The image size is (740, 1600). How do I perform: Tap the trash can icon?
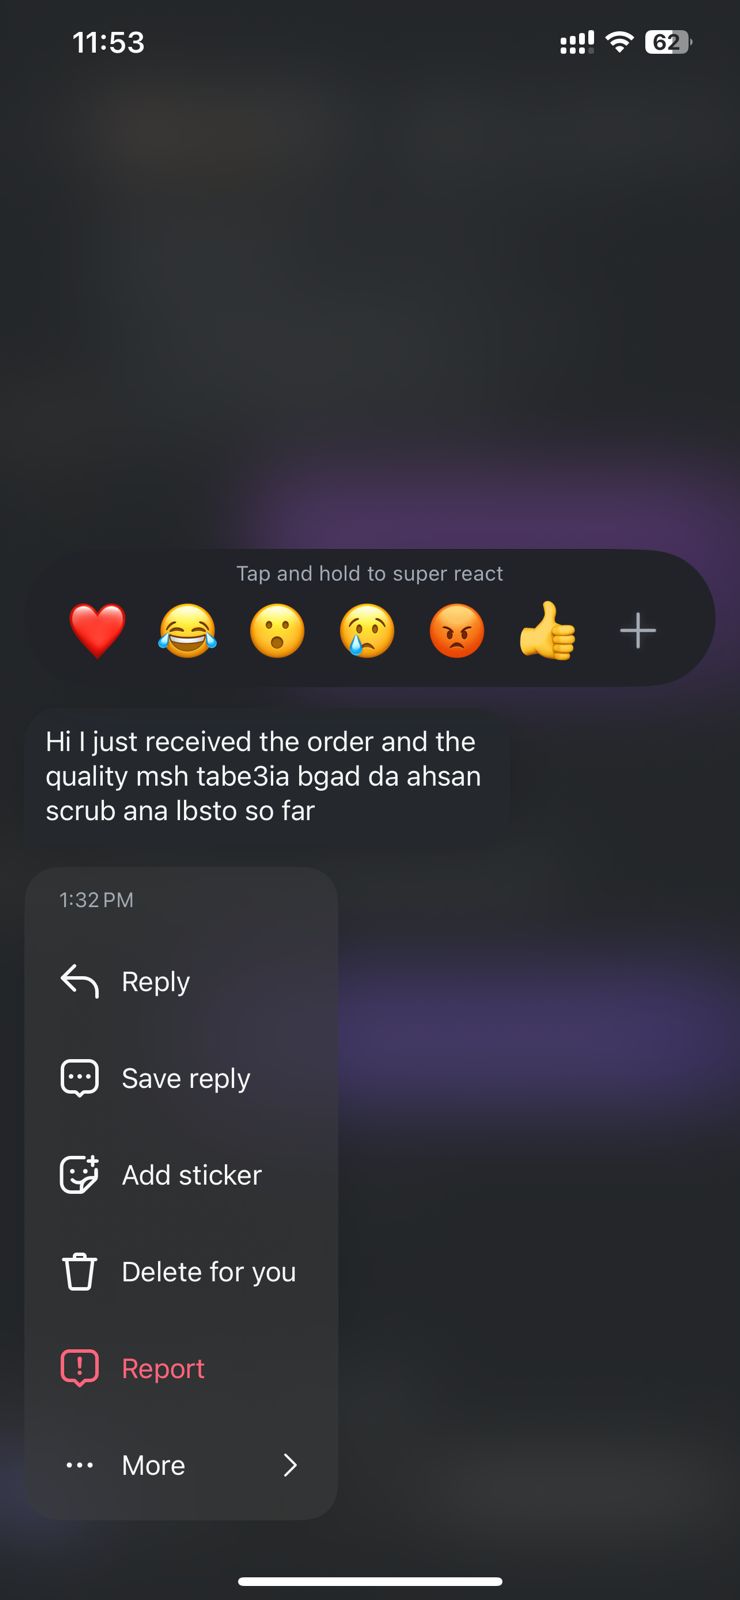(x=80, y=1272)
